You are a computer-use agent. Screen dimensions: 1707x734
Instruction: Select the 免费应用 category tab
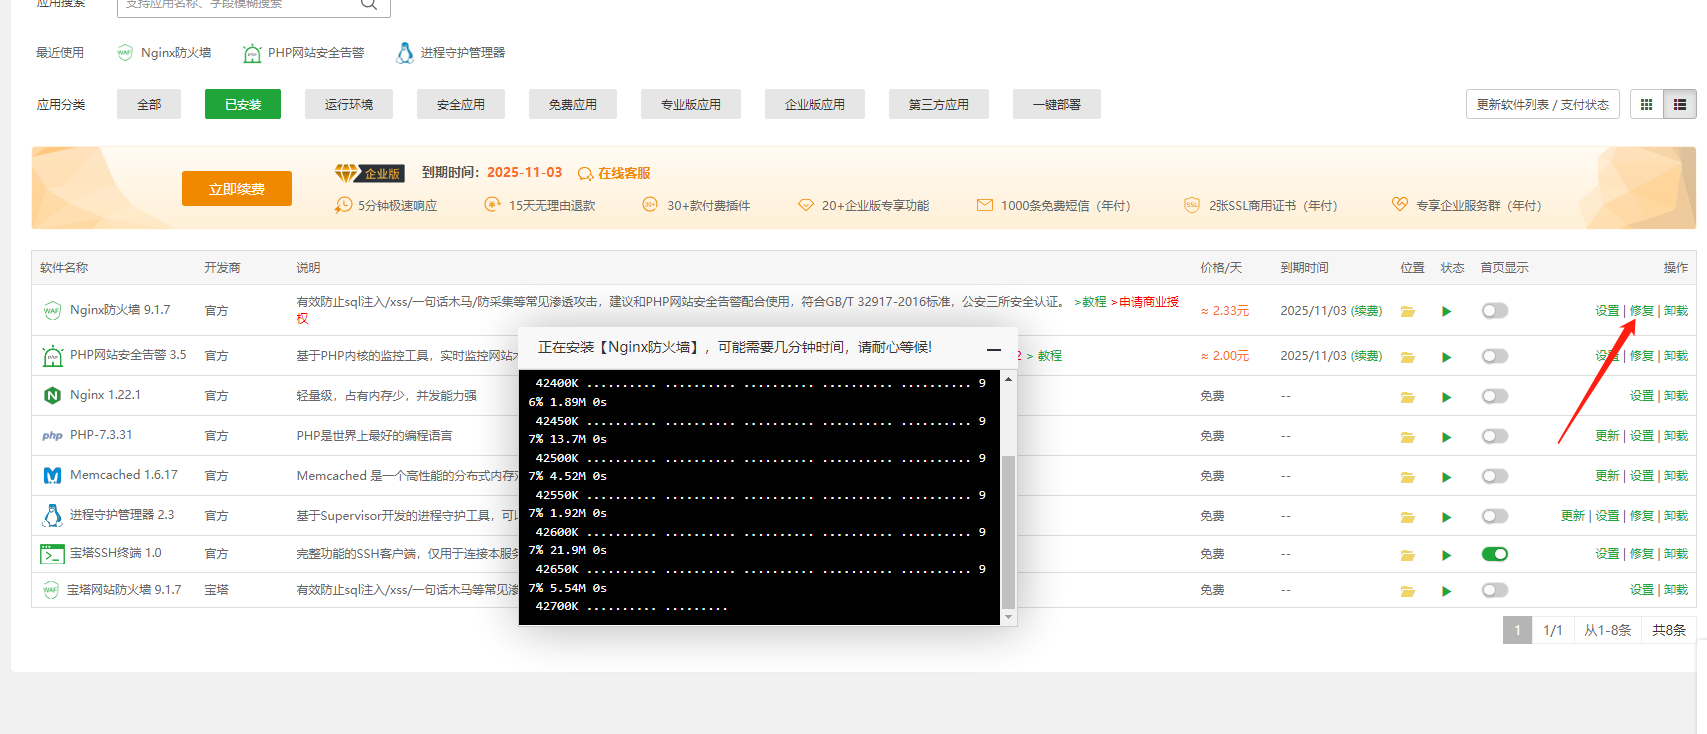coord(573,104)
